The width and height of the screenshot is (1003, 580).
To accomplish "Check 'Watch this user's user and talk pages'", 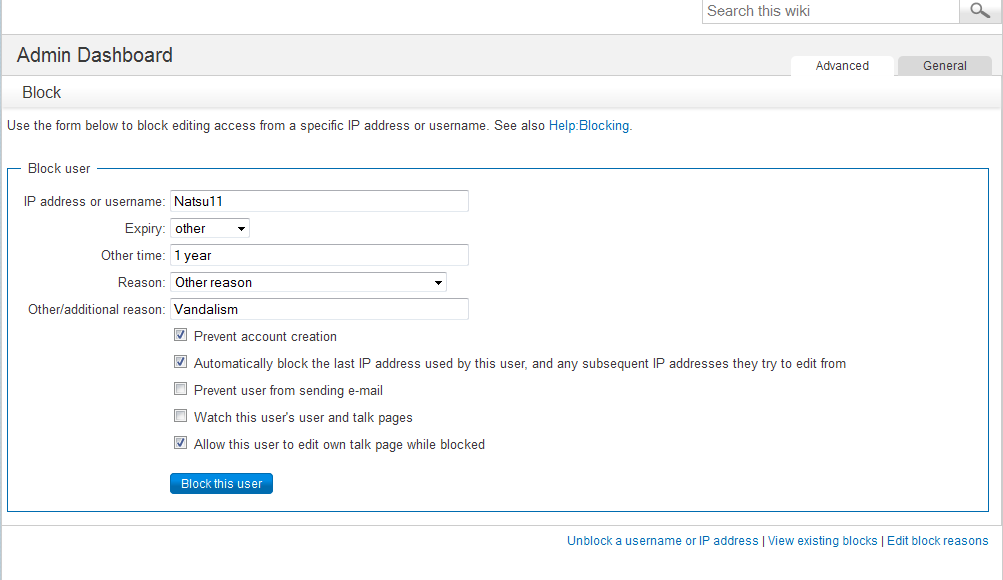I will pos(180,416).
